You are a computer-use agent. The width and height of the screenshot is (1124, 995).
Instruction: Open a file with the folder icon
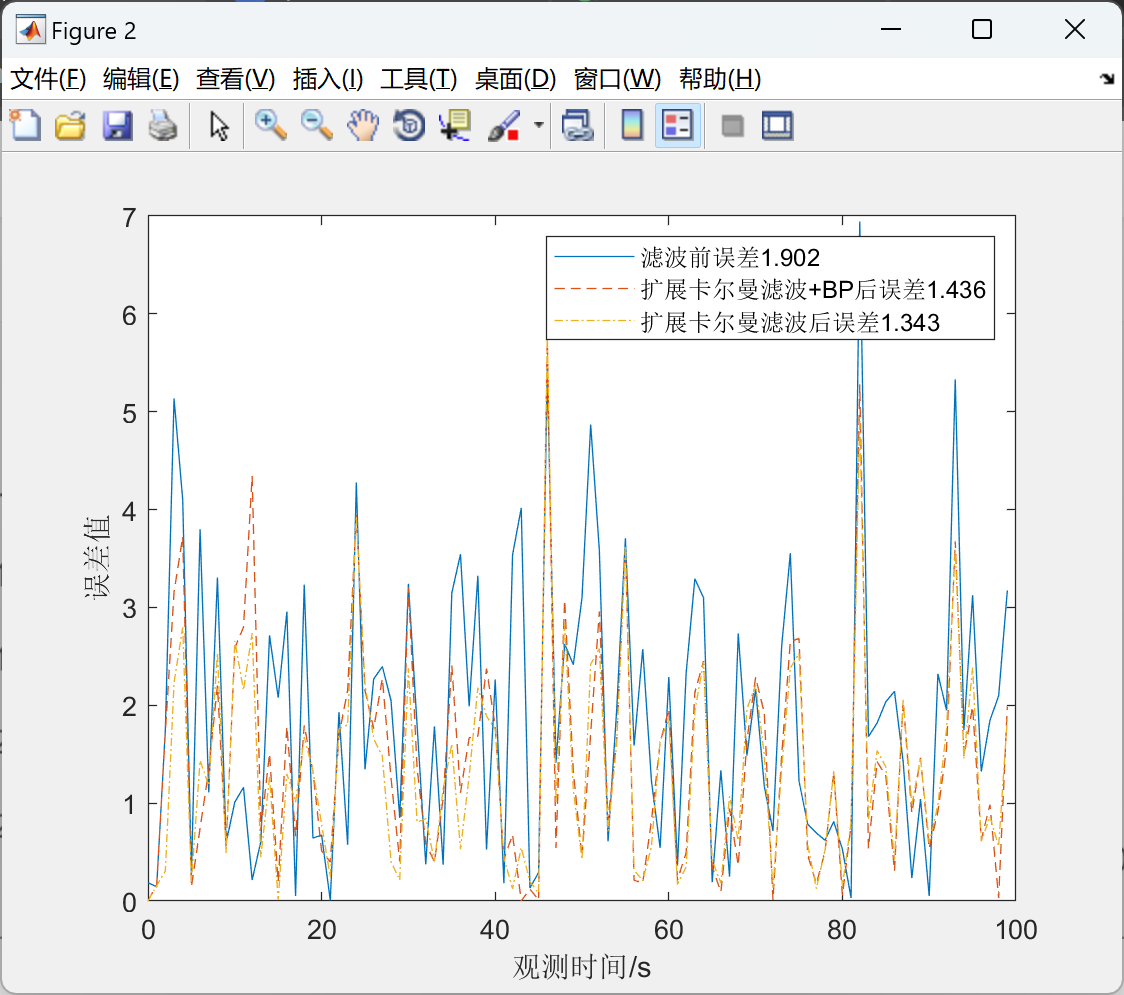pyautogui.click(x=70, y=125)
